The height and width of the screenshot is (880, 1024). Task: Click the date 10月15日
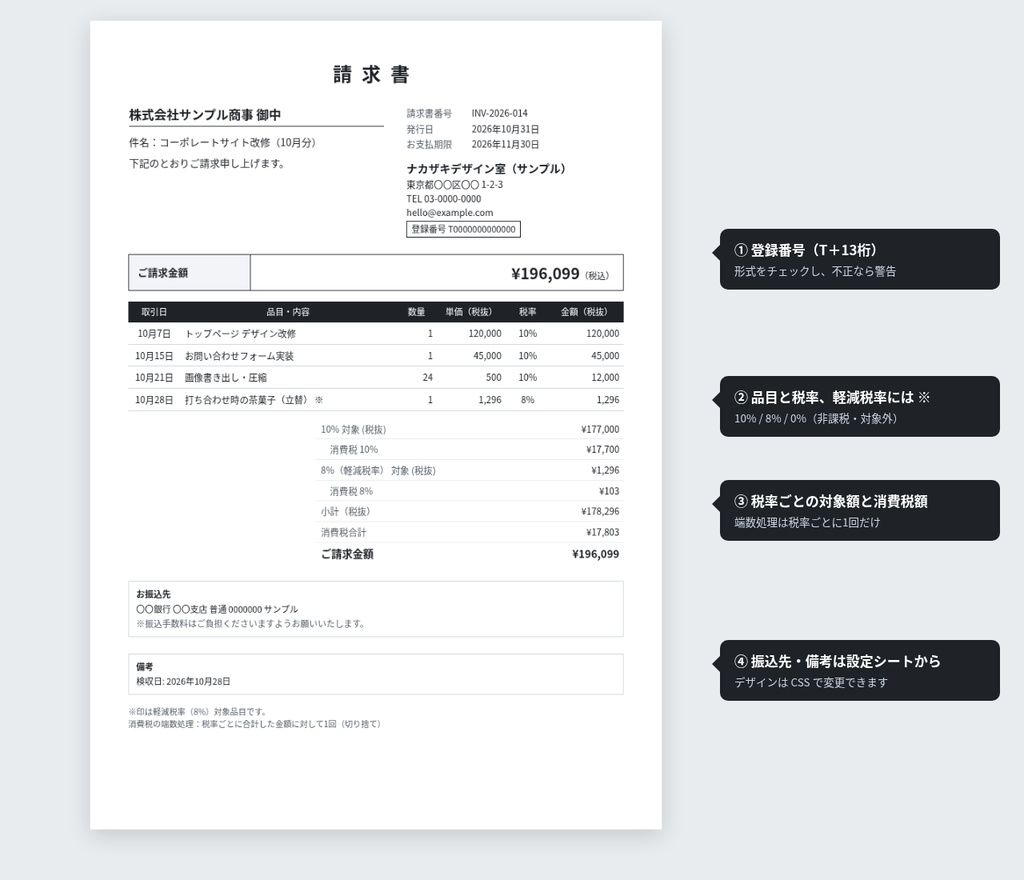pyautogui.click(x=153, y=356)
